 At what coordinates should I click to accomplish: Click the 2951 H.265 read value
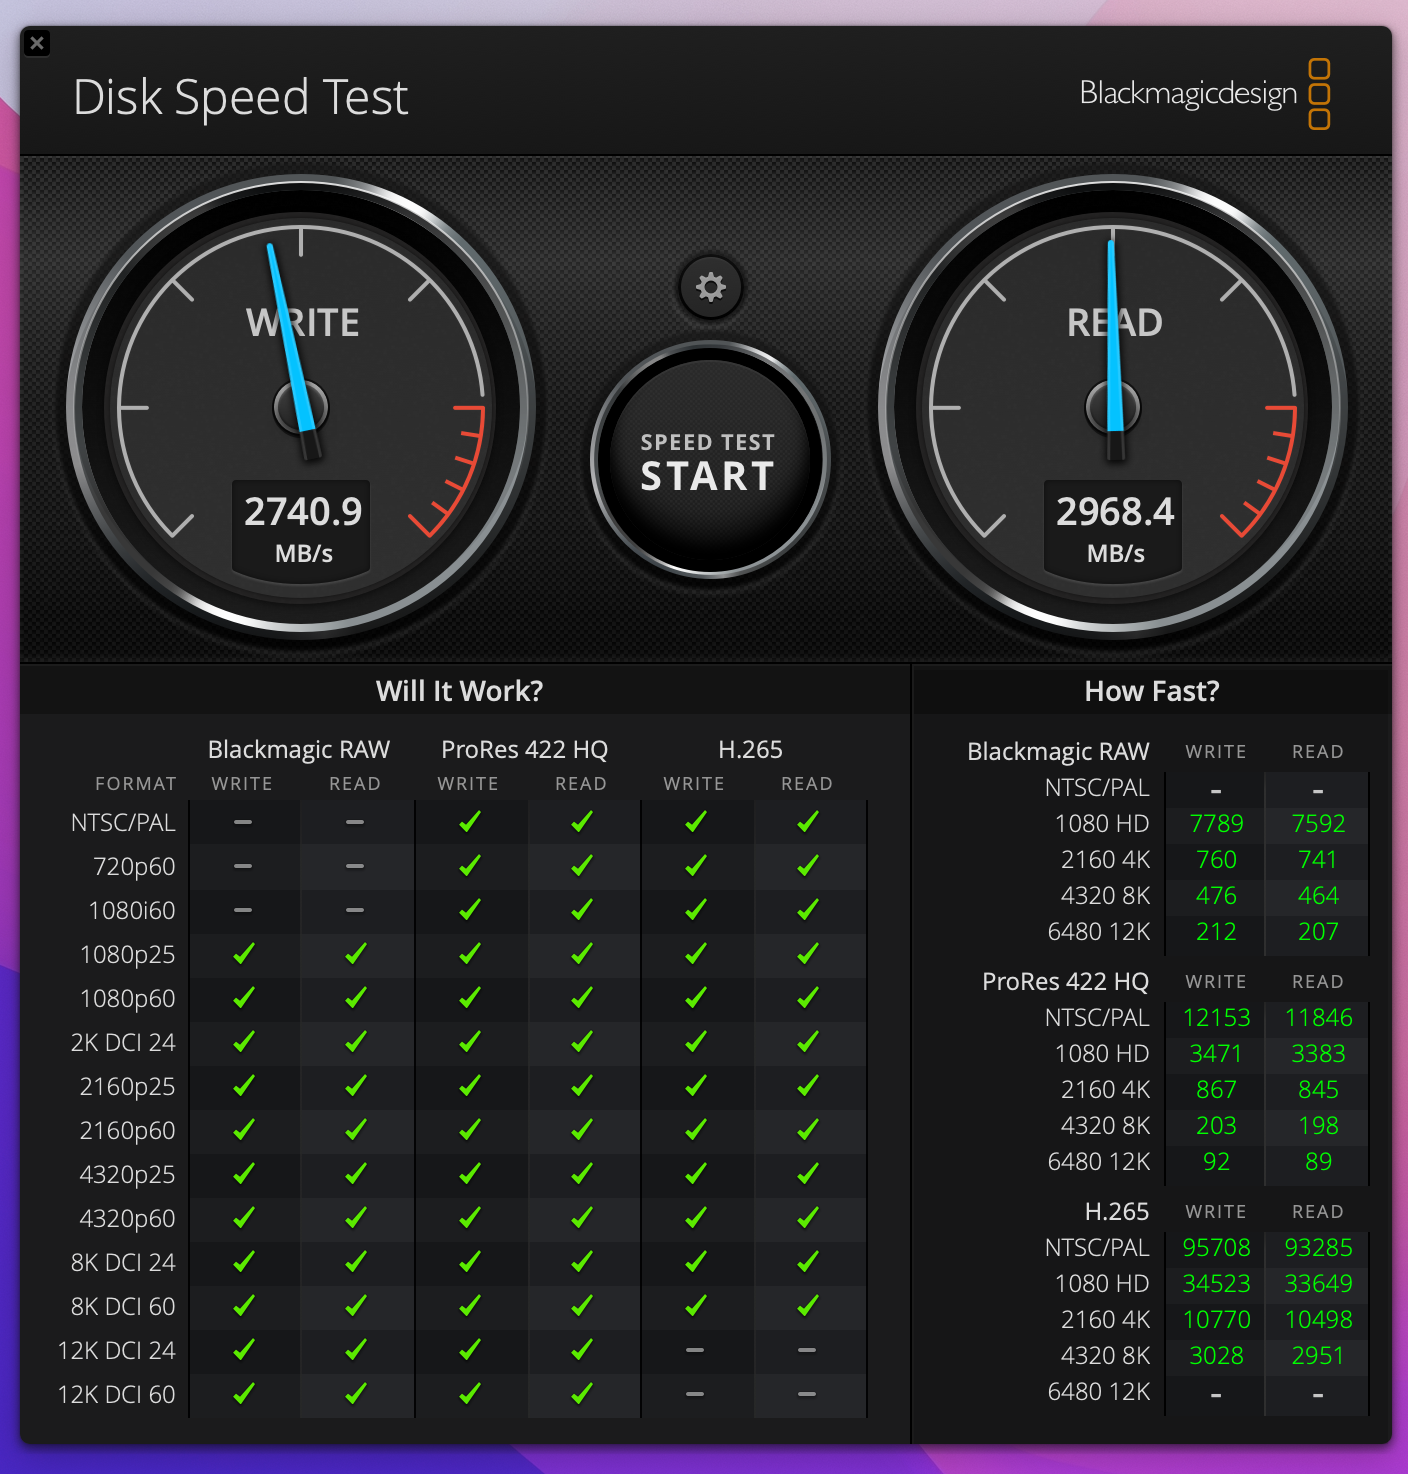tap(1319, 1356)
